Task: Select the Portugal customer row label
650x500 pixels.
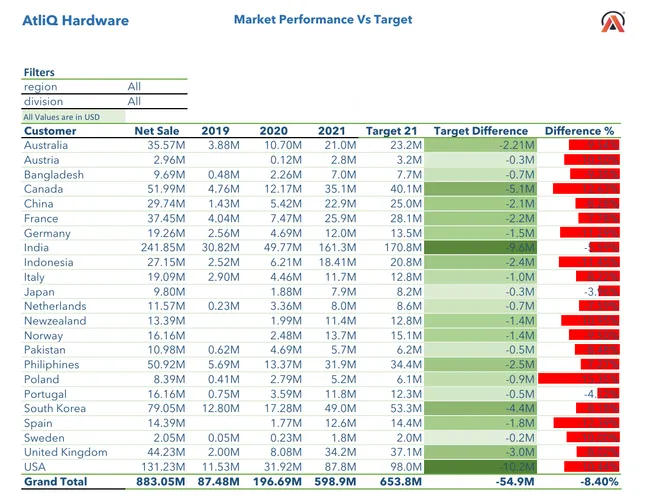Action: point(45,394)
